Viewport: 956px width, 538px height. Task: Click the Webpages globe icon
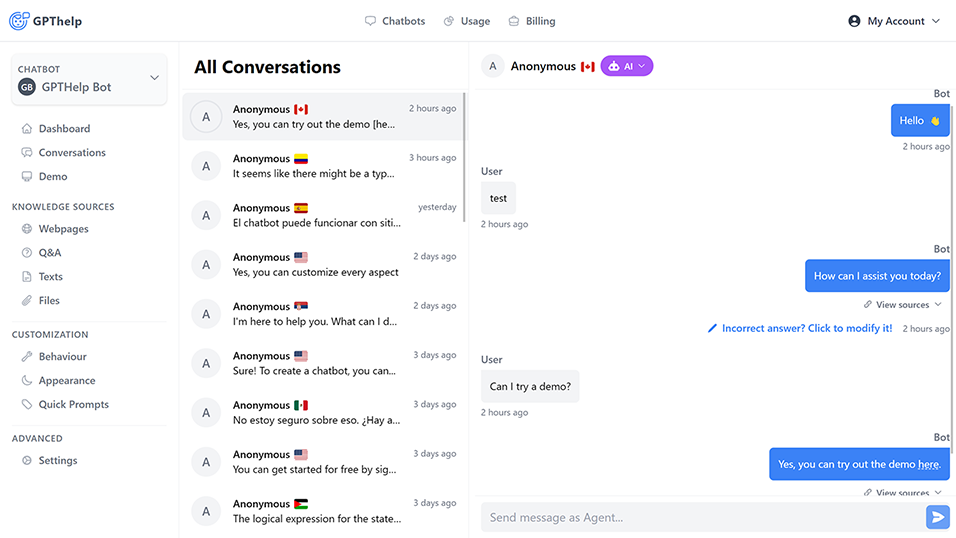point(27,229)
